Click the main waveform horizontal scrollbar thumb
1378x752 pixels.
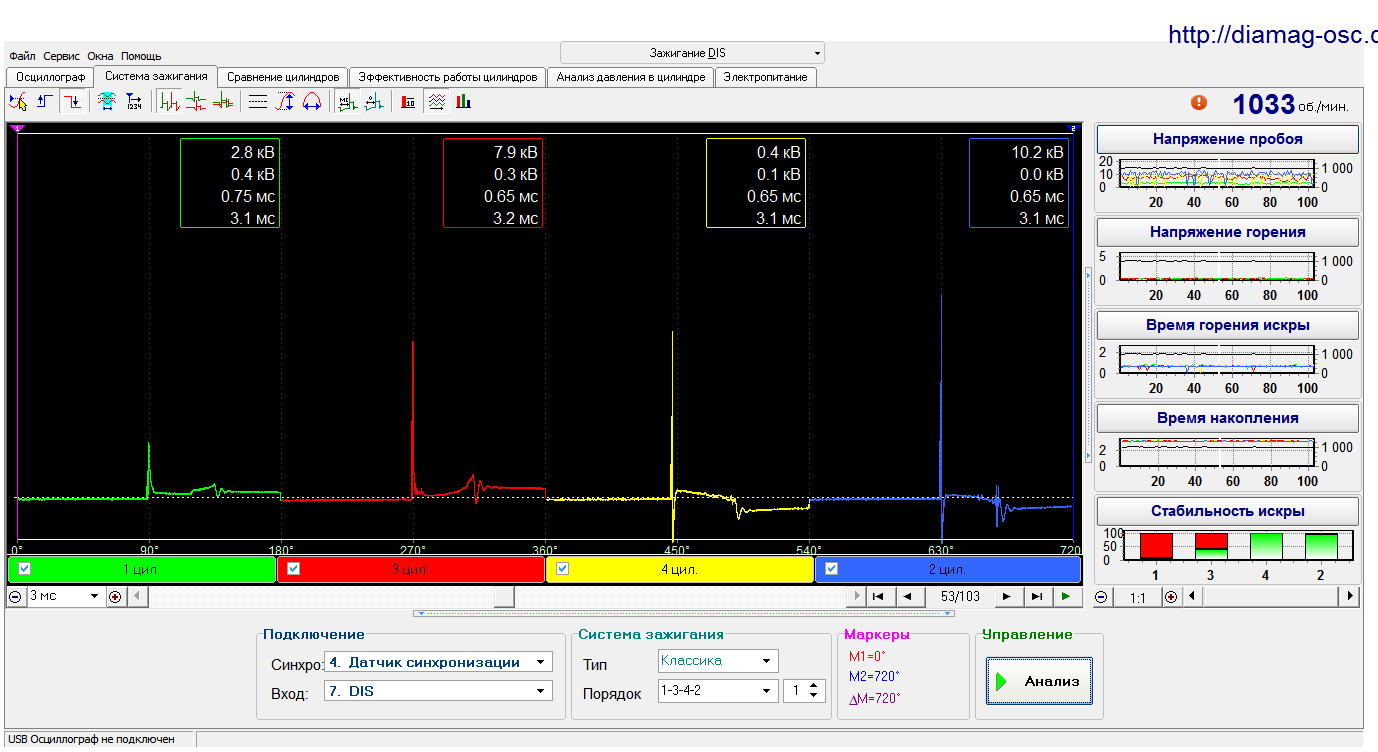coord(505,596)
